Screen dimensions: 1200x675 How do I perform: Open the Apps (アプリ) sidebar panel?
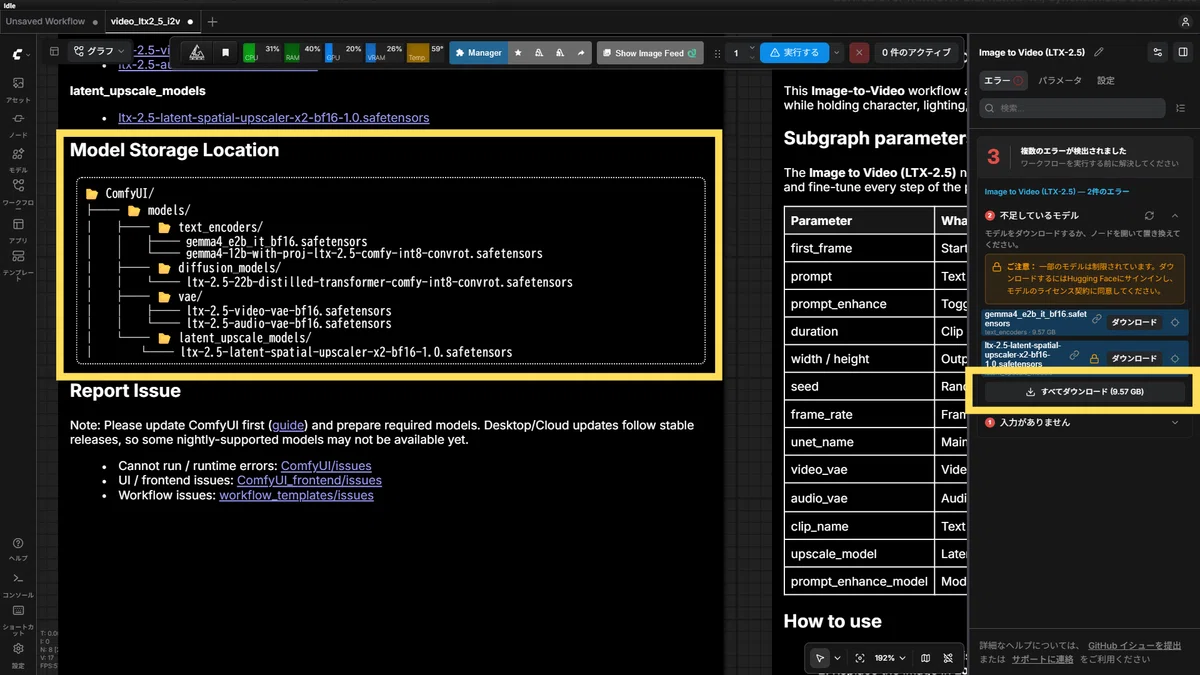18,230
